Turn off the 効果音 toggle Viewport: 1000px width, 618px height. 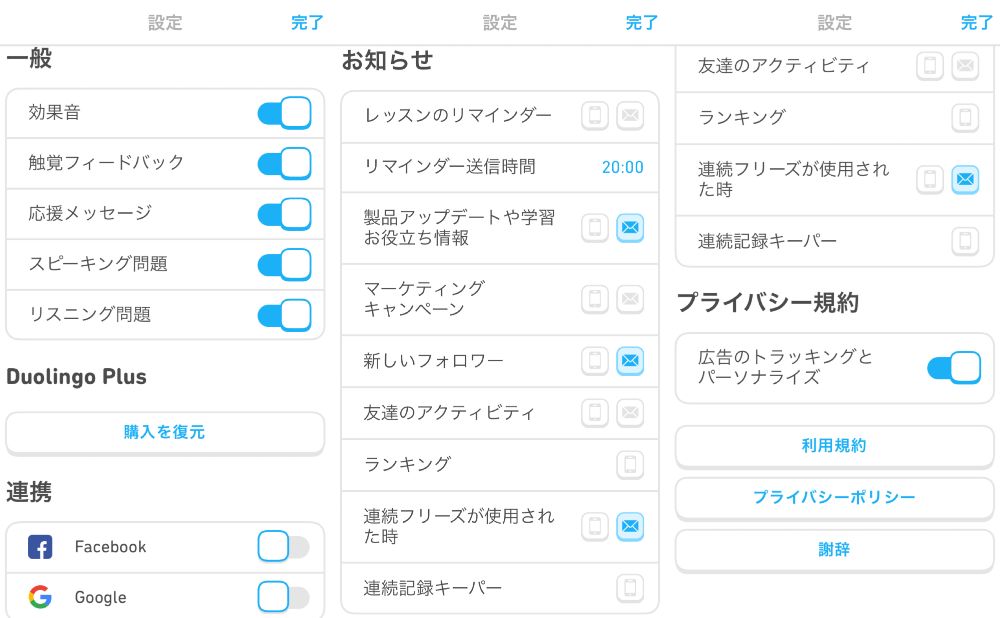tap(284, 113)
